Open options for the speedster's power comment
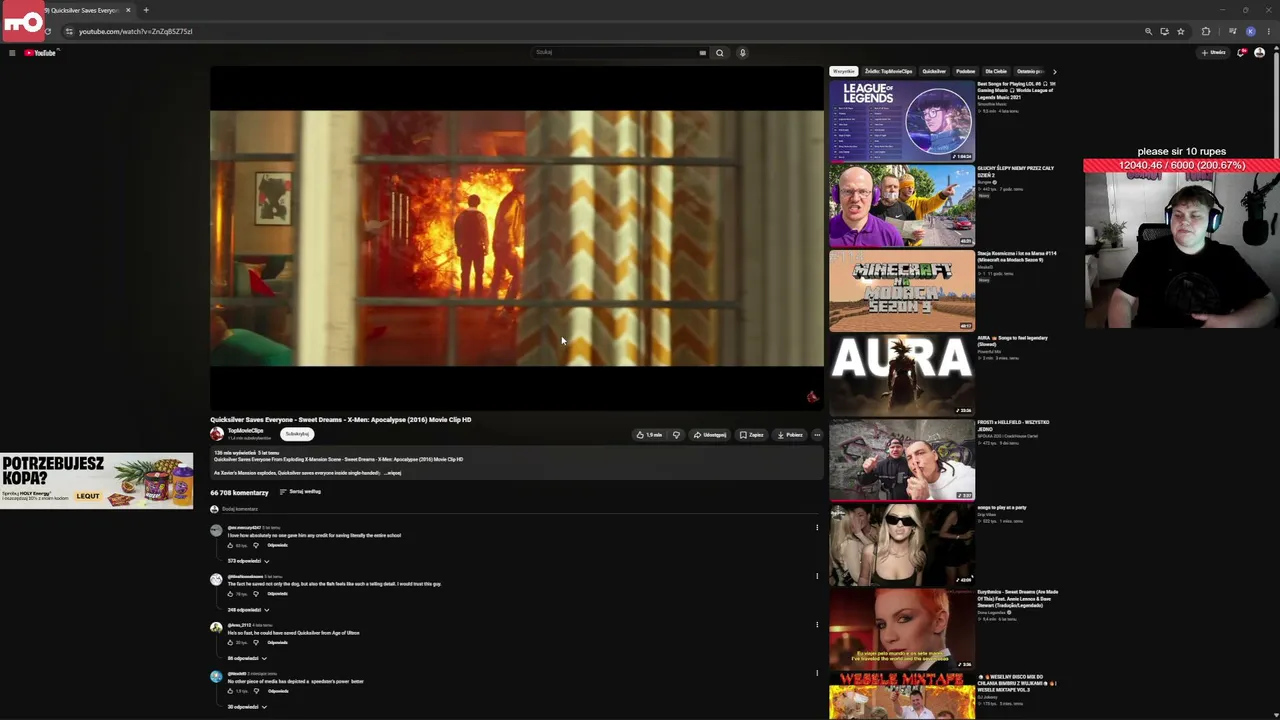This screenshot has width=1280, height=720. point(817,673)
